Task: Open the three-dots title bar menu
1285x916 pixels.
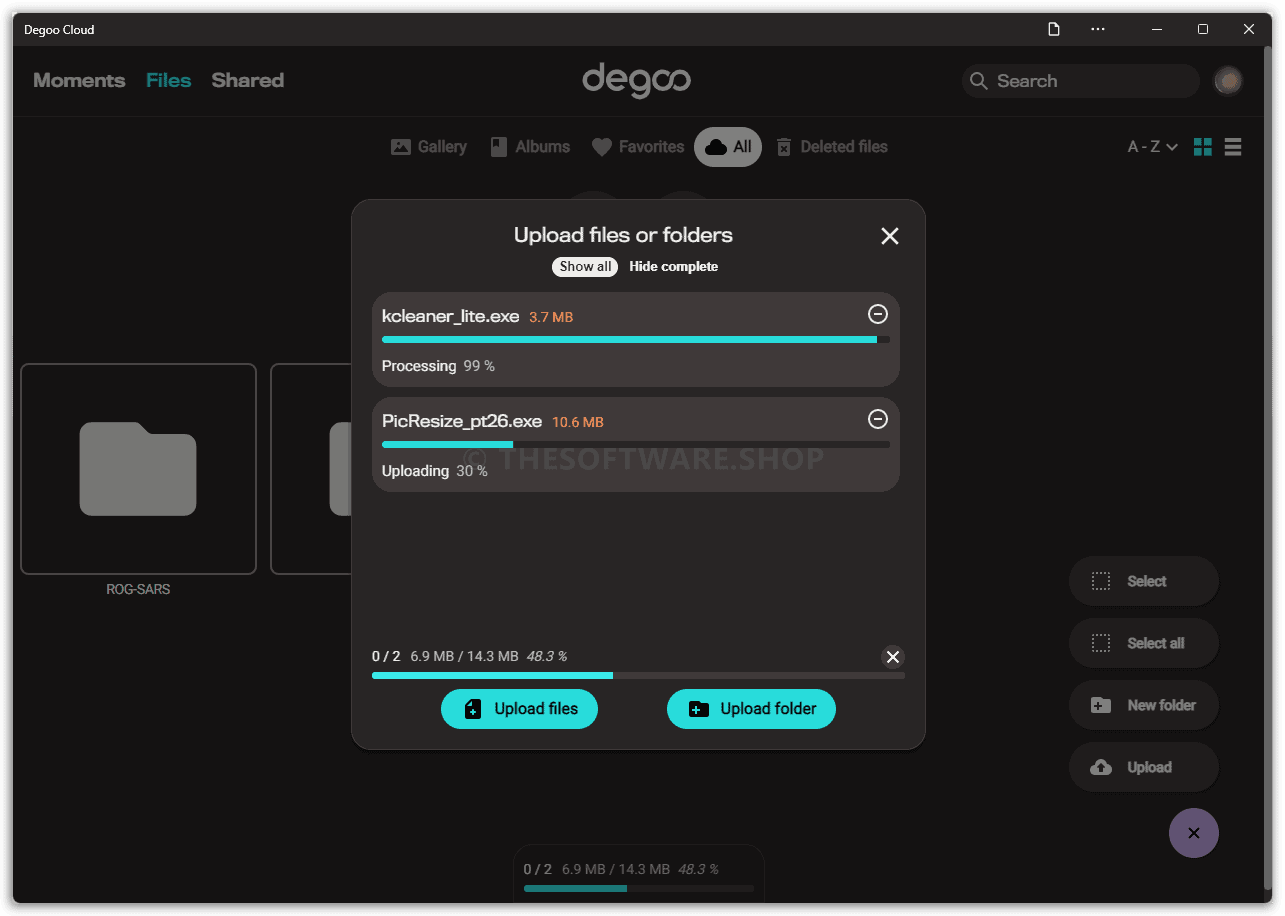Action: 1098,29
